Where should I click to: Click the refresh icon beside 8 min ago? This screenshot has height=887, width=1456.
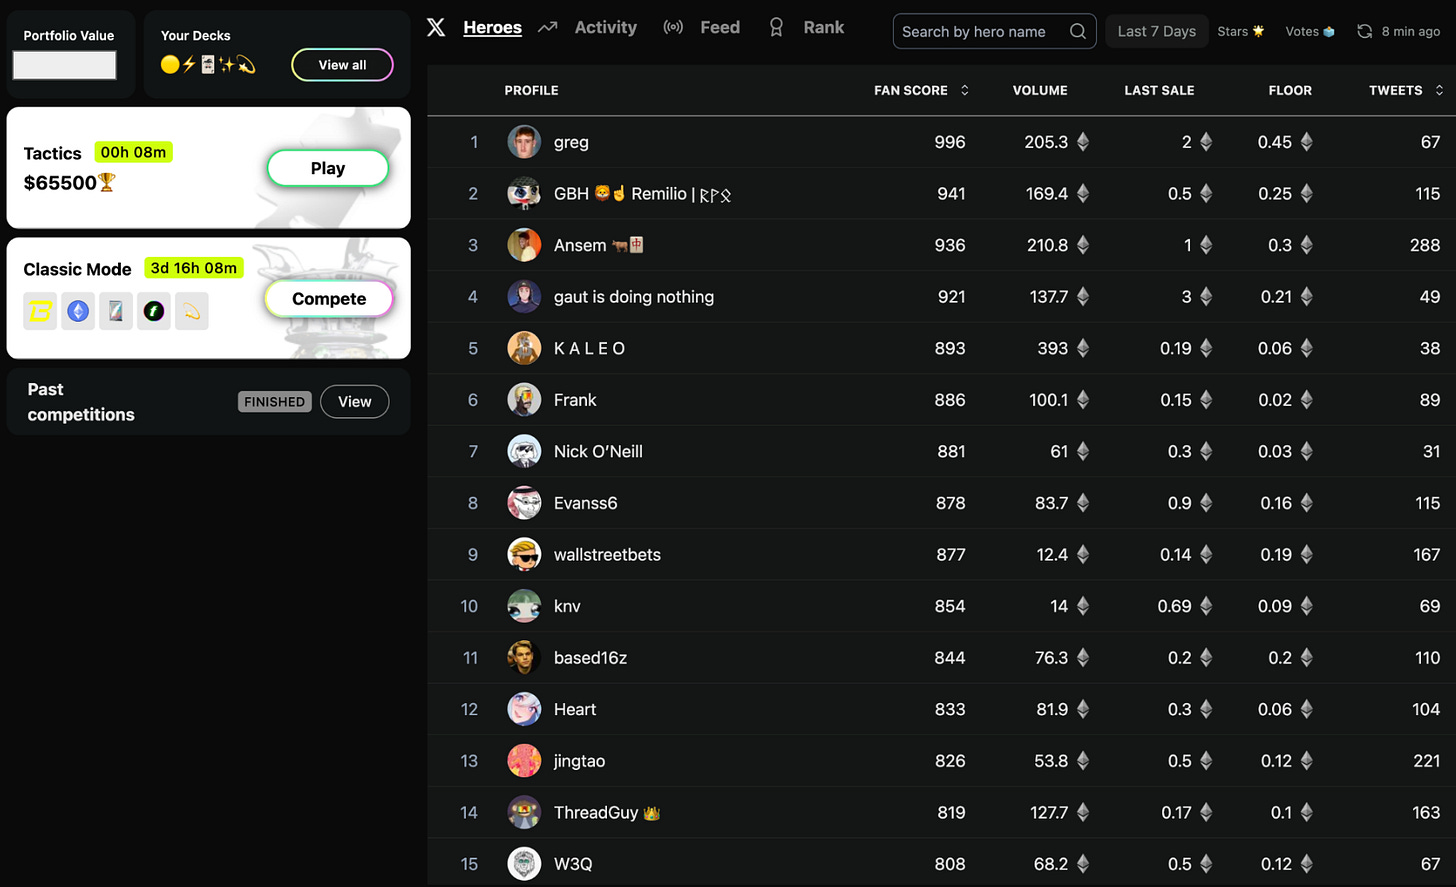point(1364,31)
